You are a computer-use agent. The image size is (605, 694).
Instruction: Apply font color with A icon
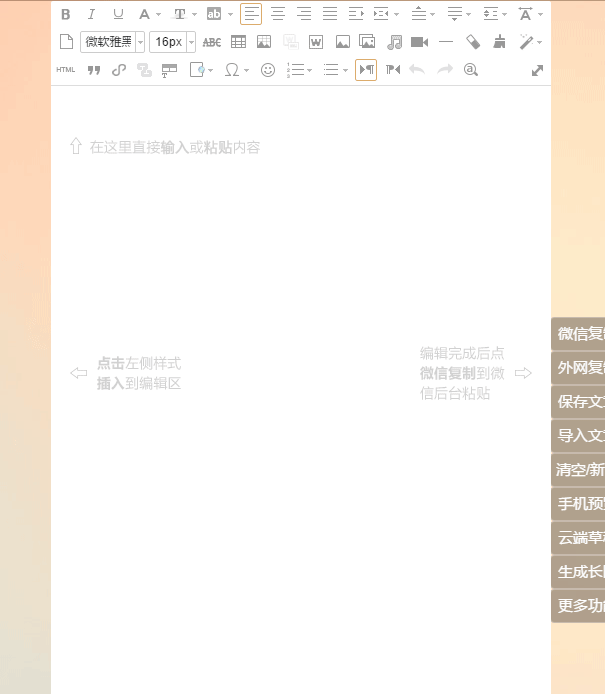pos(144,14)
